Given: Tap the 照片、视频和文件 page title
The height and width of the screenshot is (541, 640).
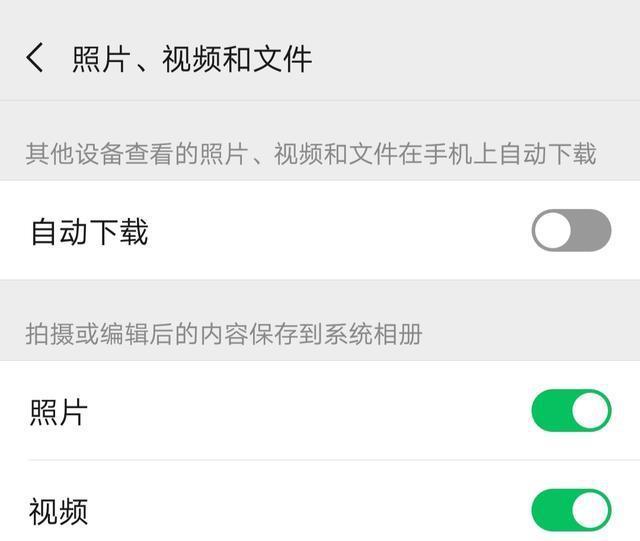Looking at the screenshot, I should pyautogui.click(x=192, y=59).
